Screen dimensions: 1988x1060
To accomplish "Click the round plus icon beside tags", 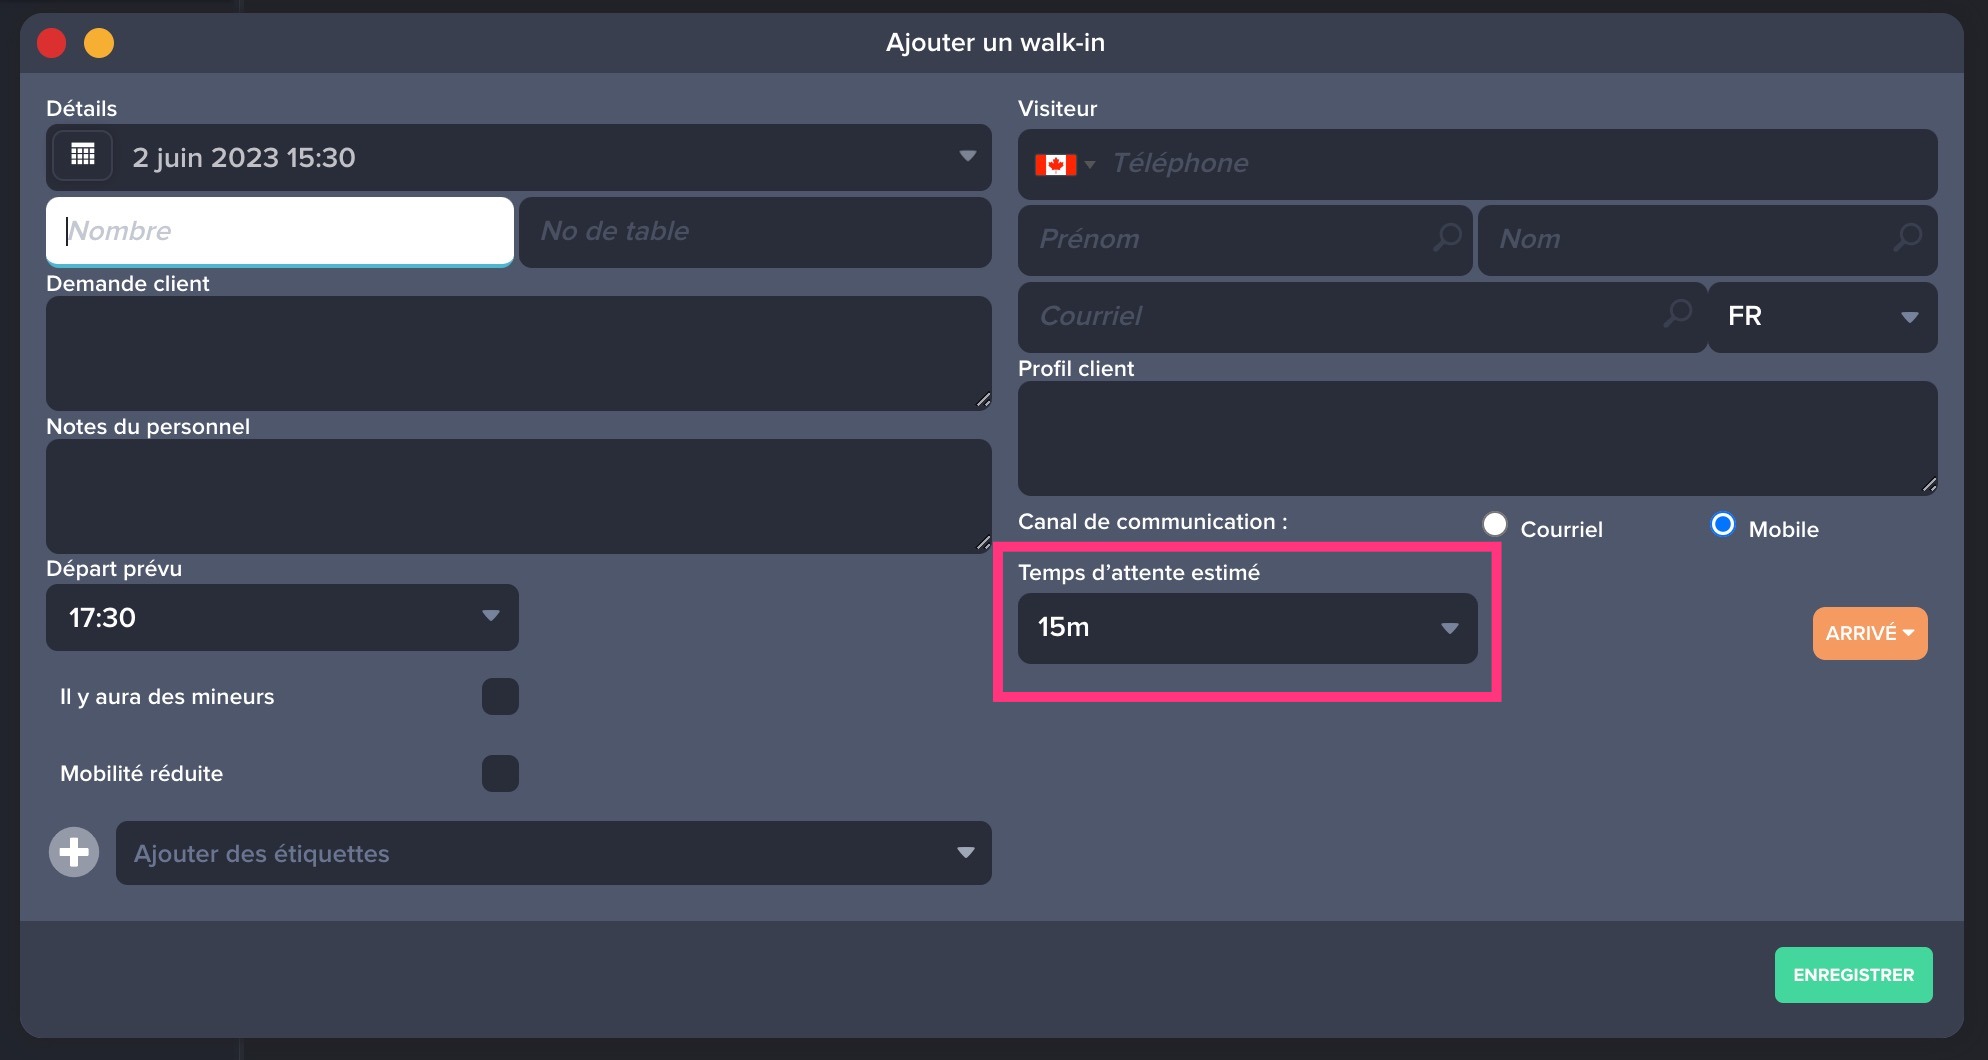I will 74,853.
